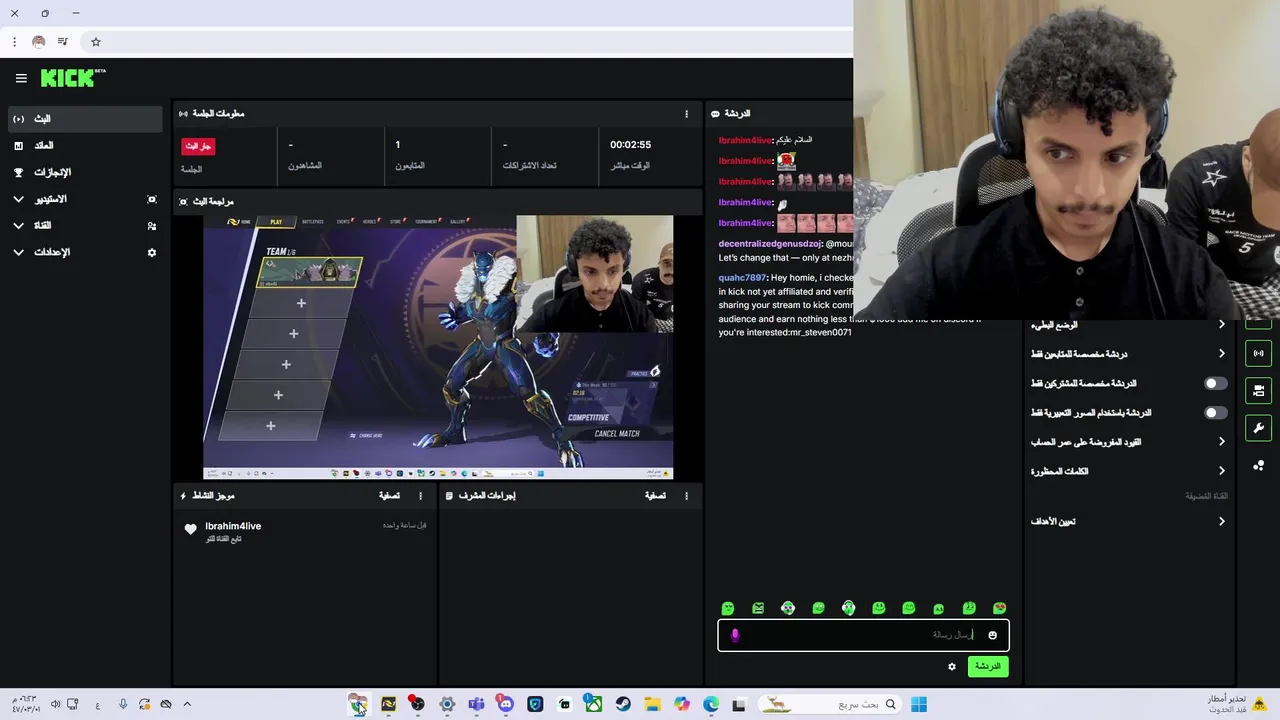This screenshot has width=1280, height=720.
Task: Open Discord from the taskbar
Action: pyautogui.click(x=506, y=705)
